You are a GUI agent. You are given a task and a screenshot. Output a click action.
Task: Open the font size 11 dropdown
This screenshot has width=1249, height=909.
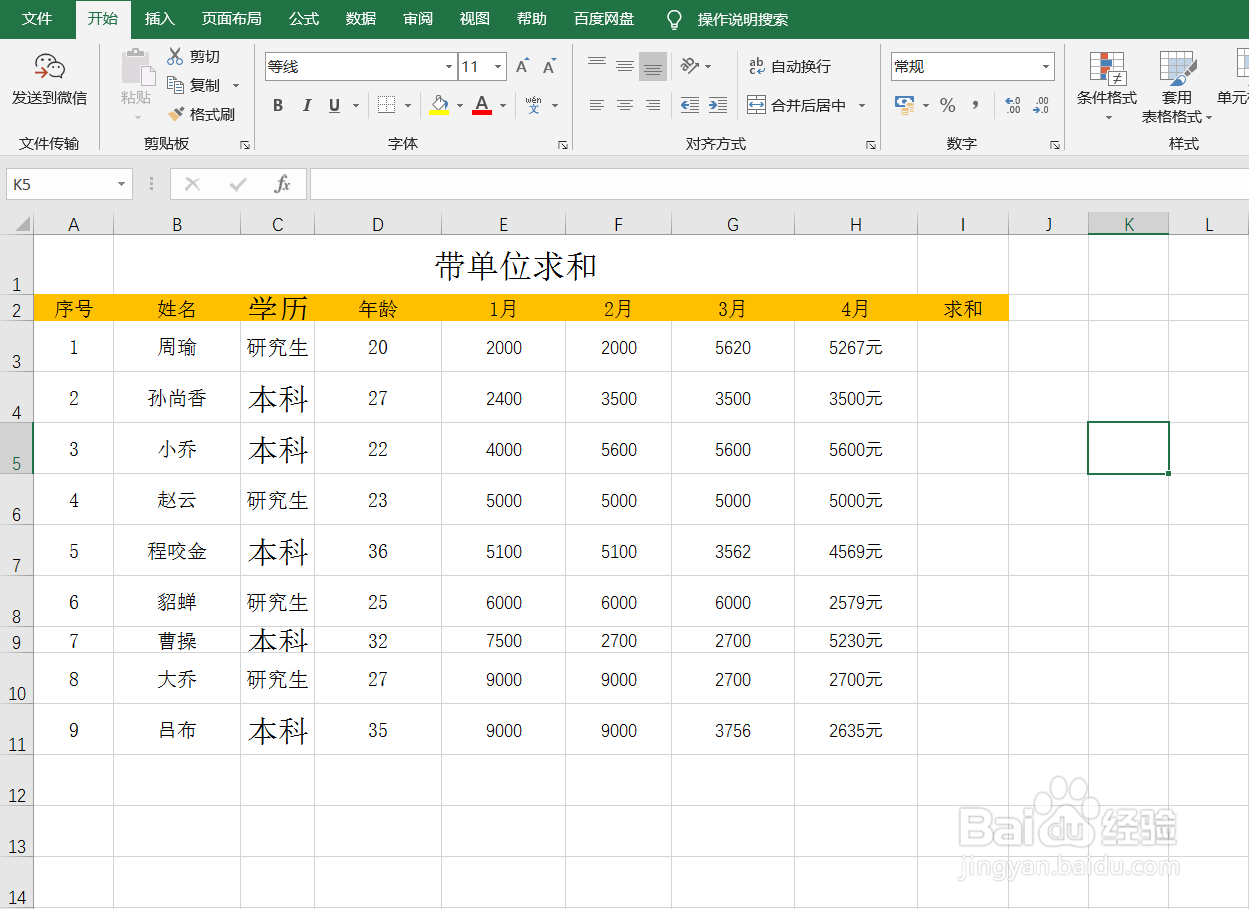point(498,67)
